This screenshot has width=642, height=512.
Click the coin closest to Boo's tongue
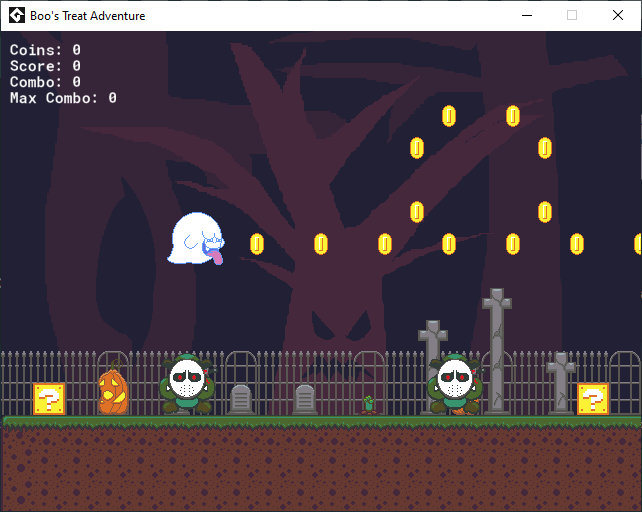pos(257,244)
